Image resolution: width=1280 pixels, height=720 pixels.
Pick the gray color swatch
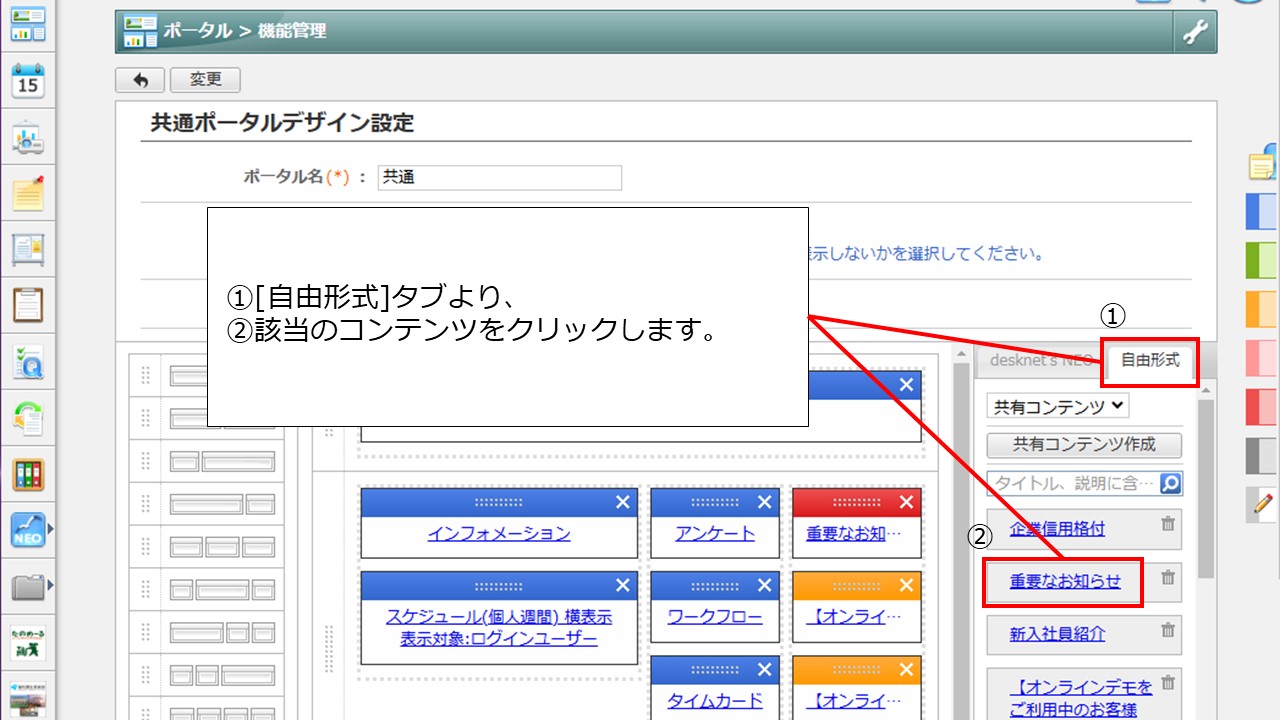(x=1263, y=456)
